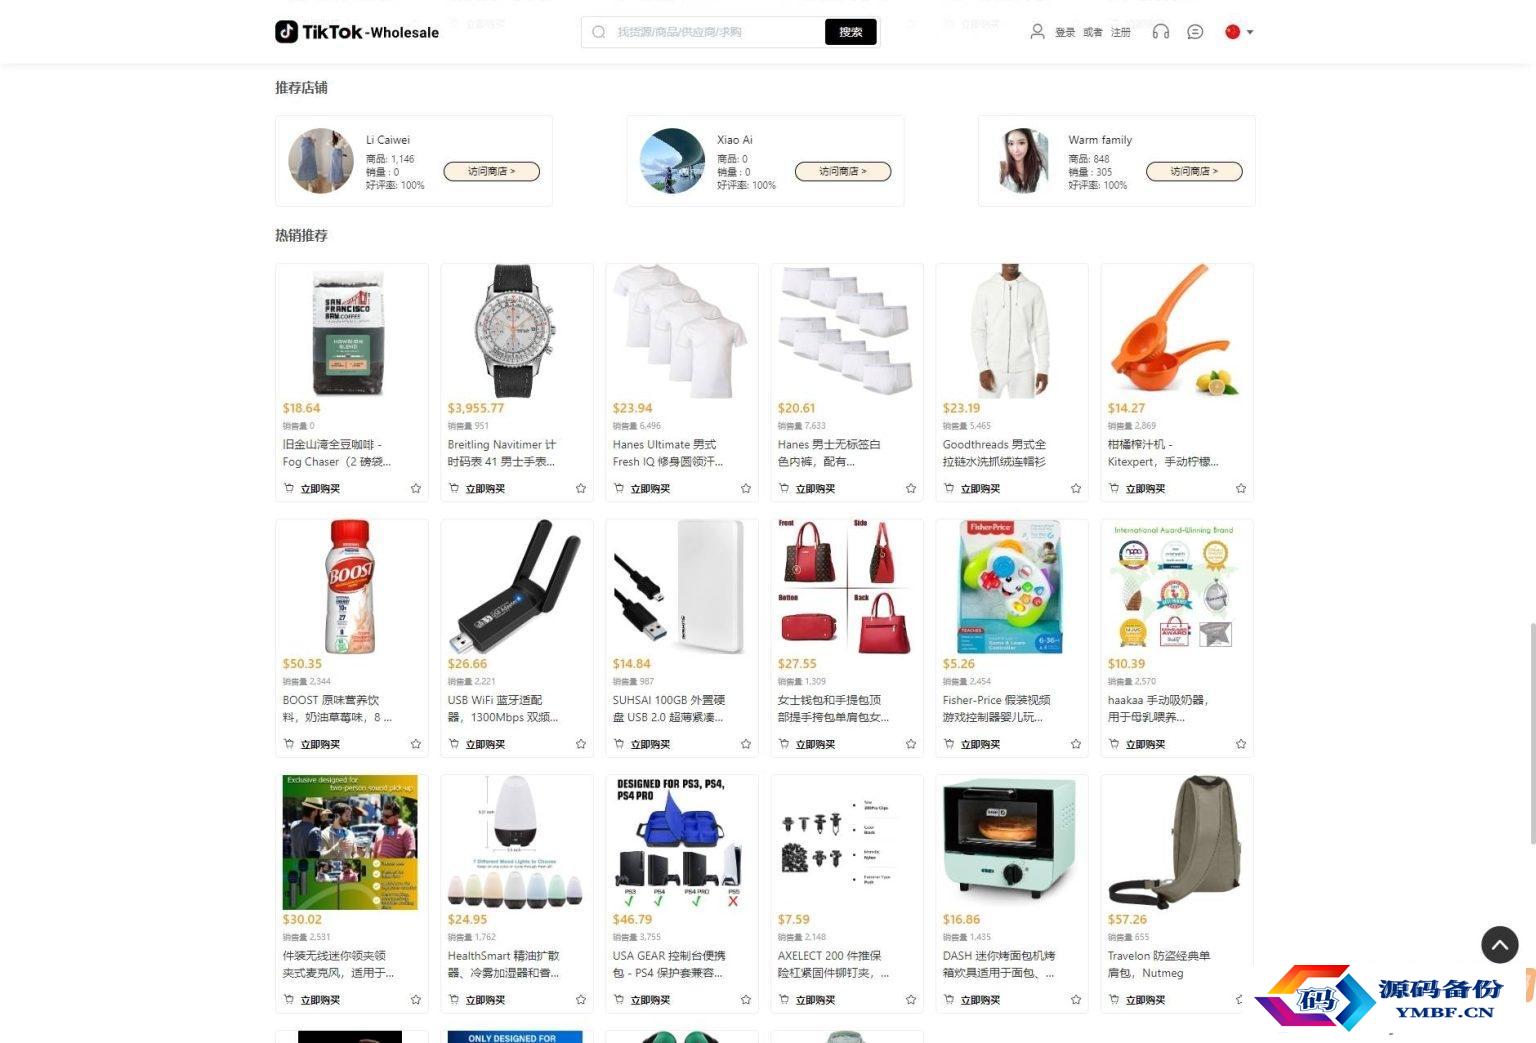This screenshot has width=1536, height=1043.
Task: Click cart icon on DASH mini toaster oven
Action: tap(949, 1000)
